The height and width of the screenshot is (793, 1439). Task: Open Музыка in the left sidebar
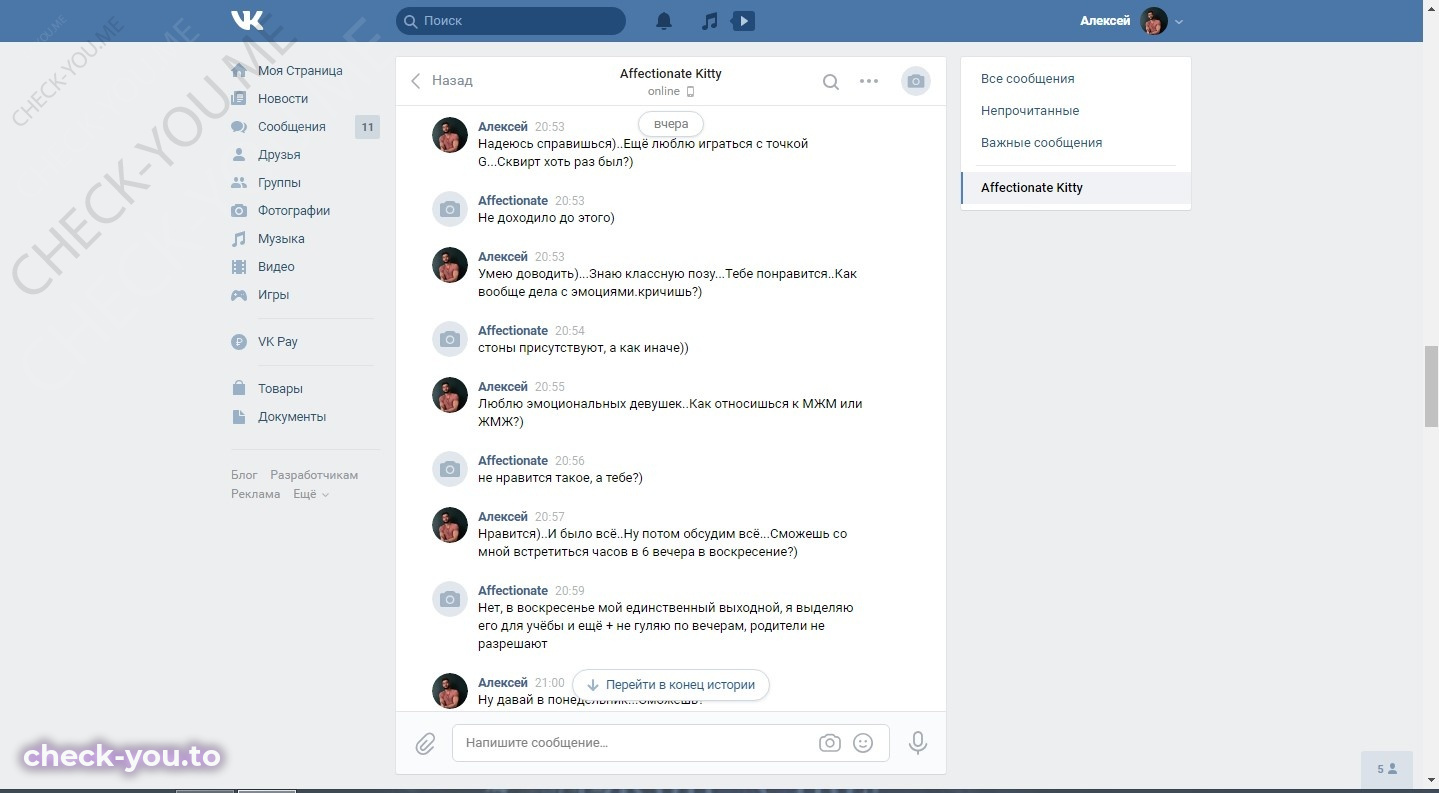pos(281,239)
